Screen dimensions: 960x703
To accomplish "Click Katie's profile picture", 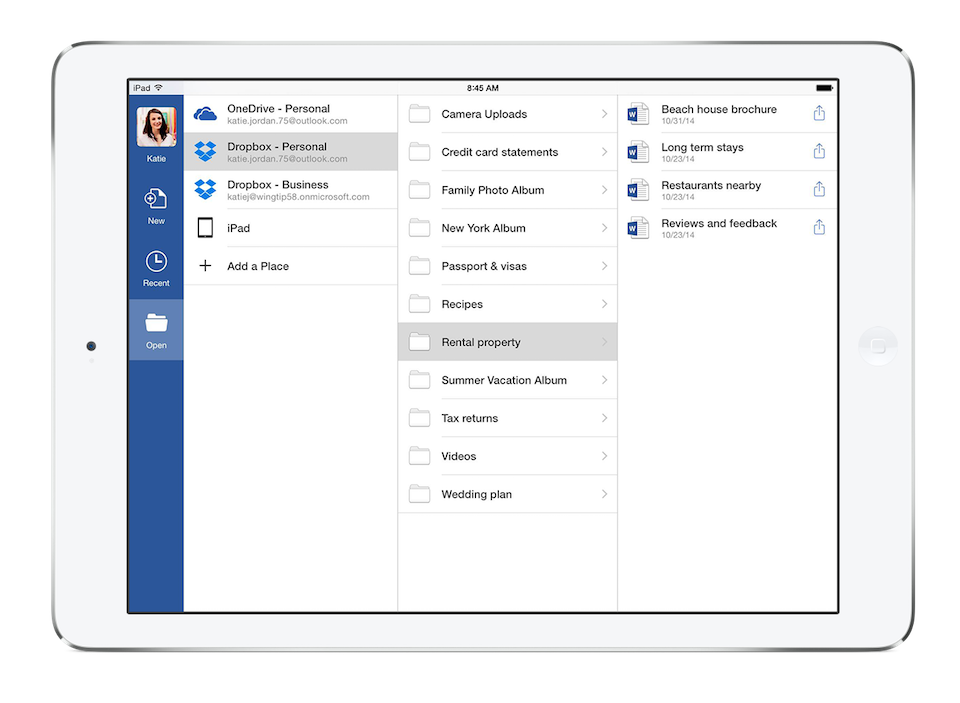I will coord(156,126).
